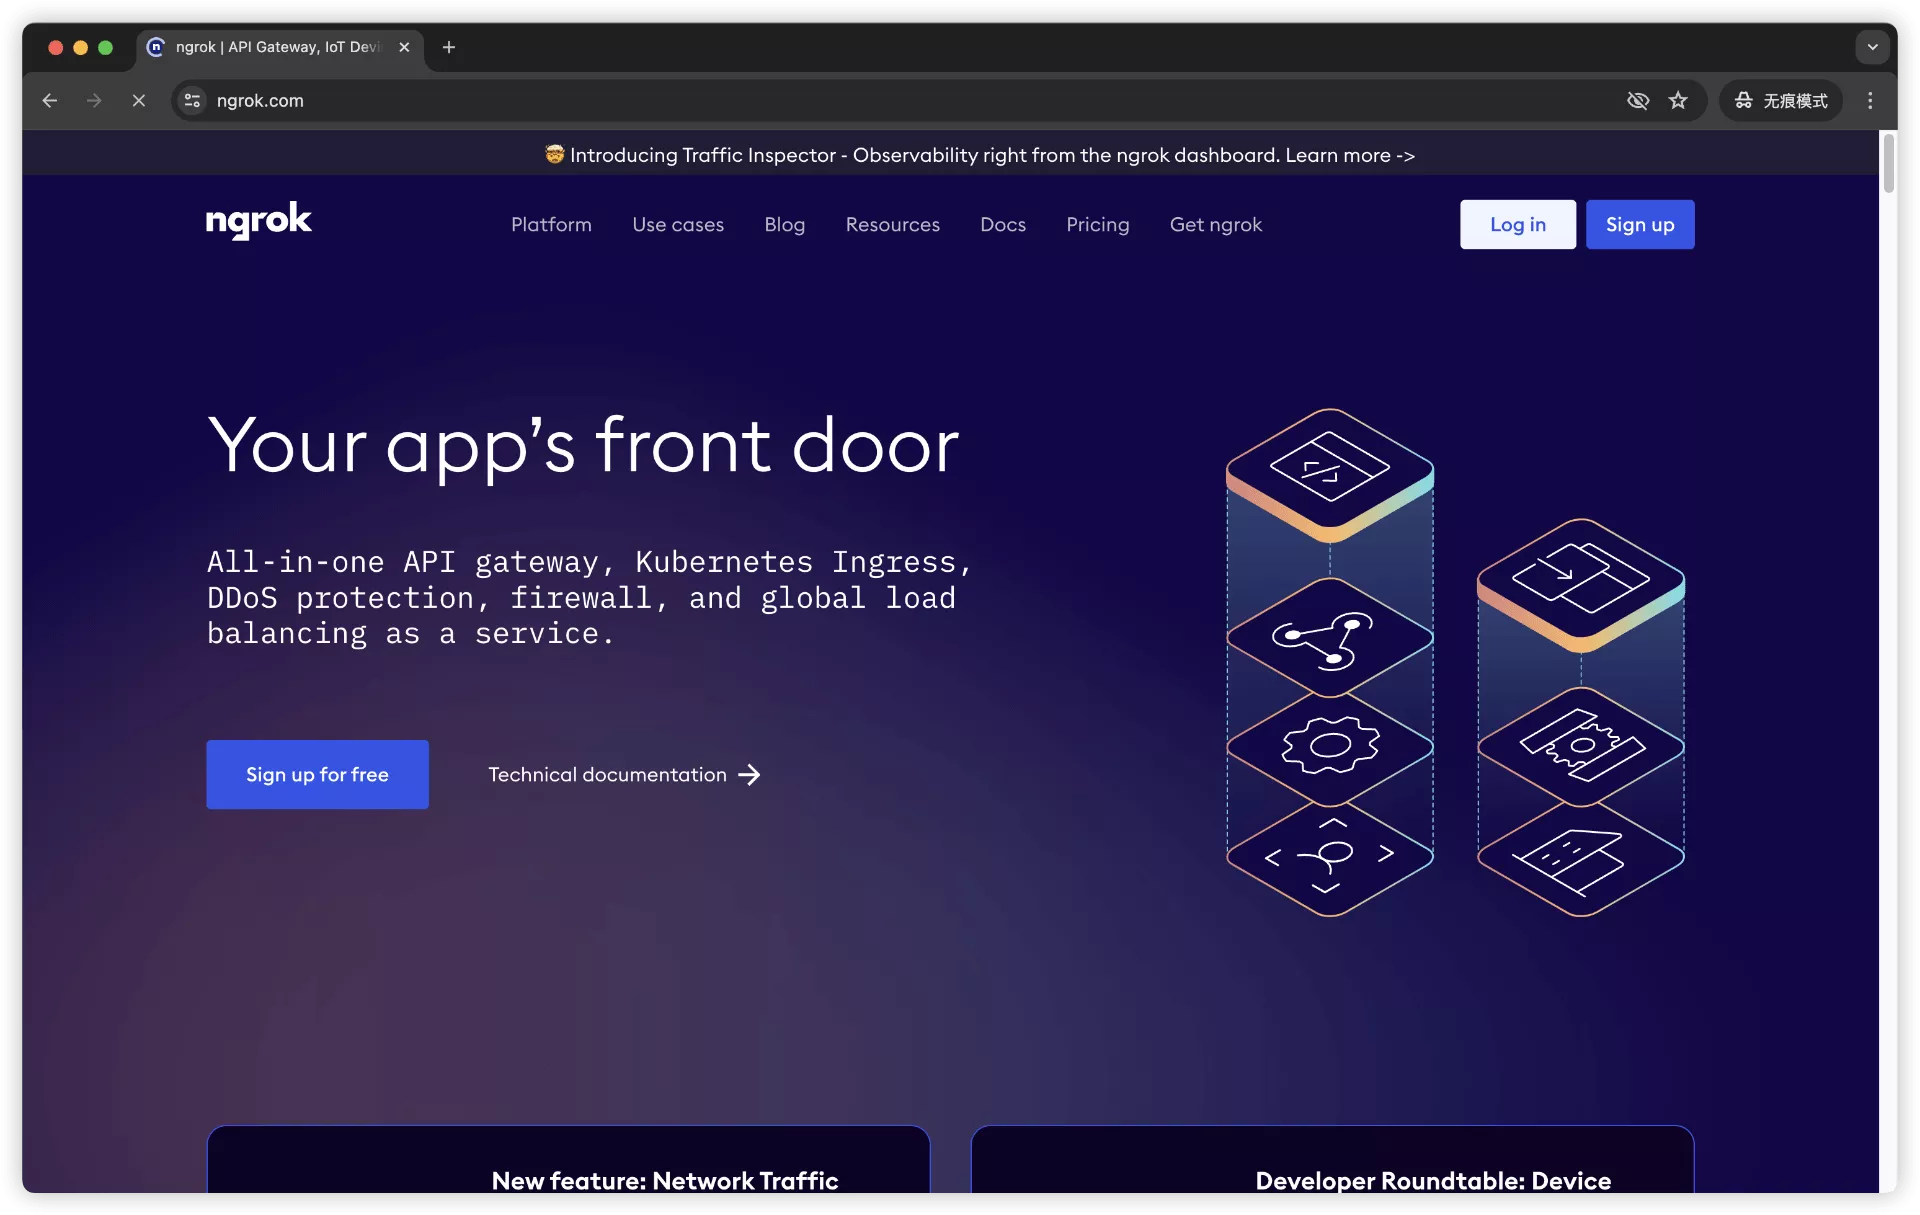
Task: Click Get ngrok in the navigation
Action: 1216,225
